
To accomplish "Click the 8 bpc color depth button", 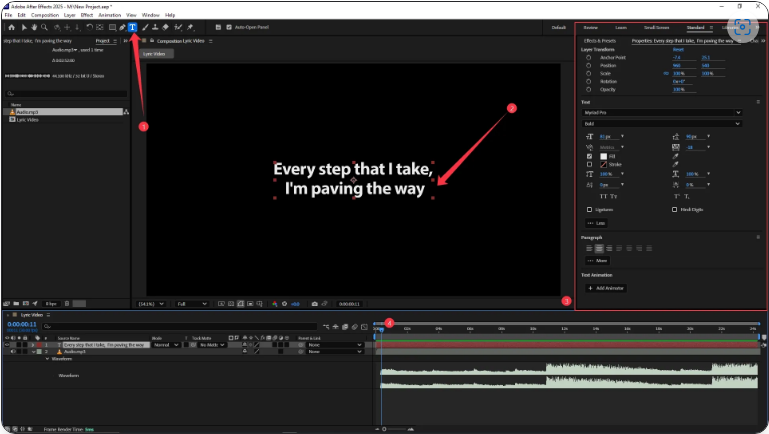I will 51,304.
